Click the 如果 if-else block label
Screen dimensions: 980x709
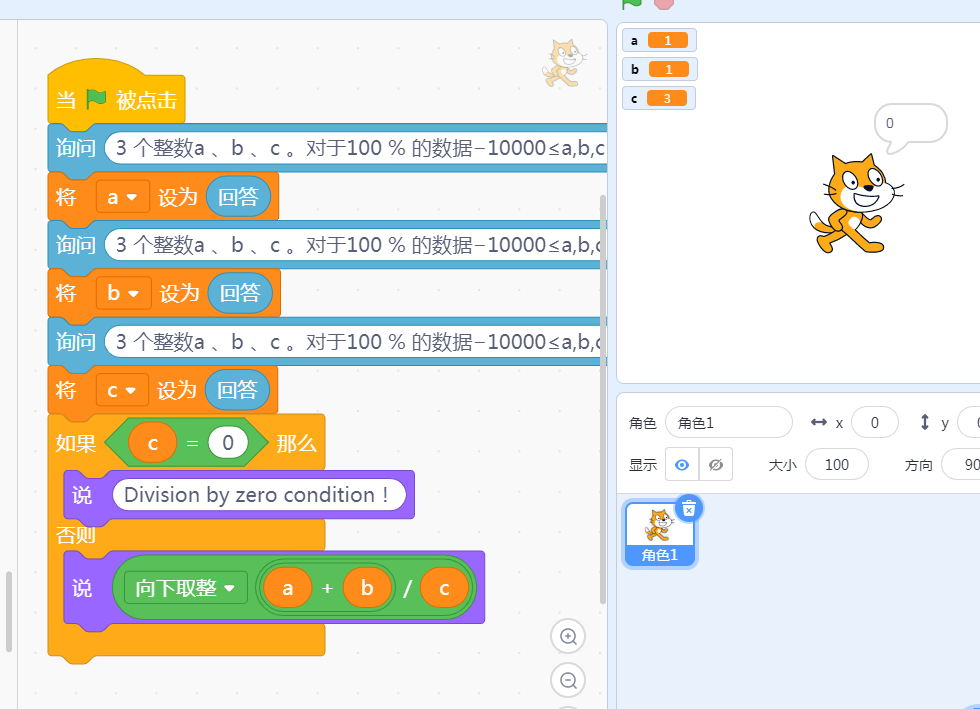point(76,443)
